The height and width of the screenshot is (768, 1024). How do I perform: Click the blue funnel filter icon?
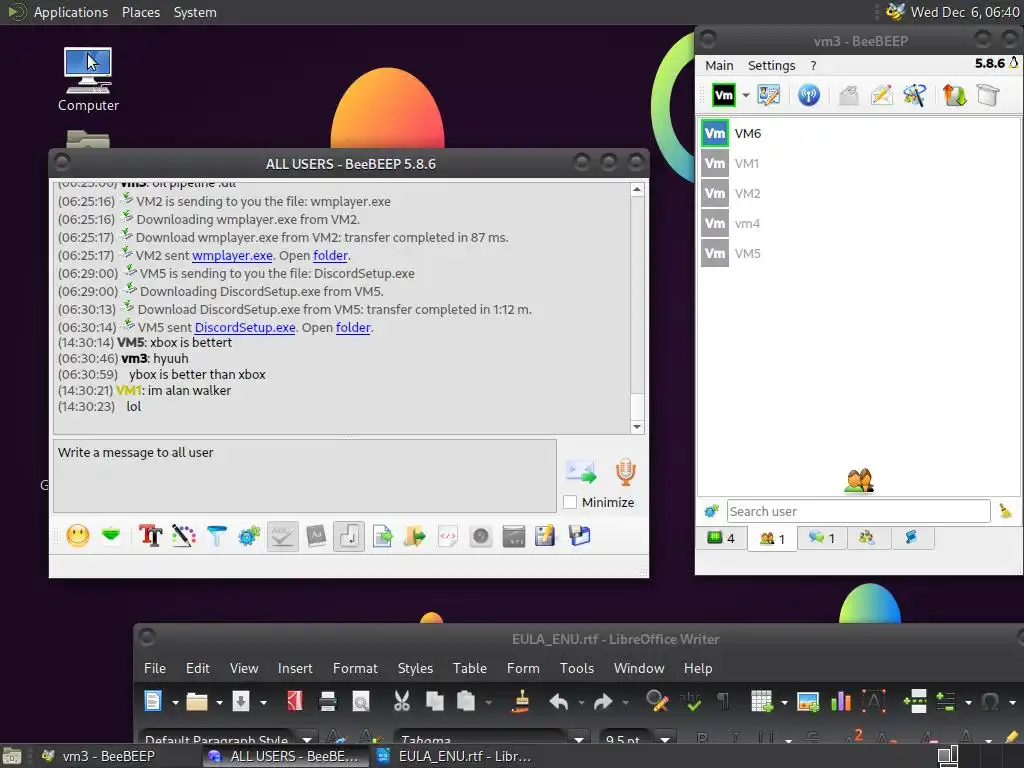click(x=216, y=536)
